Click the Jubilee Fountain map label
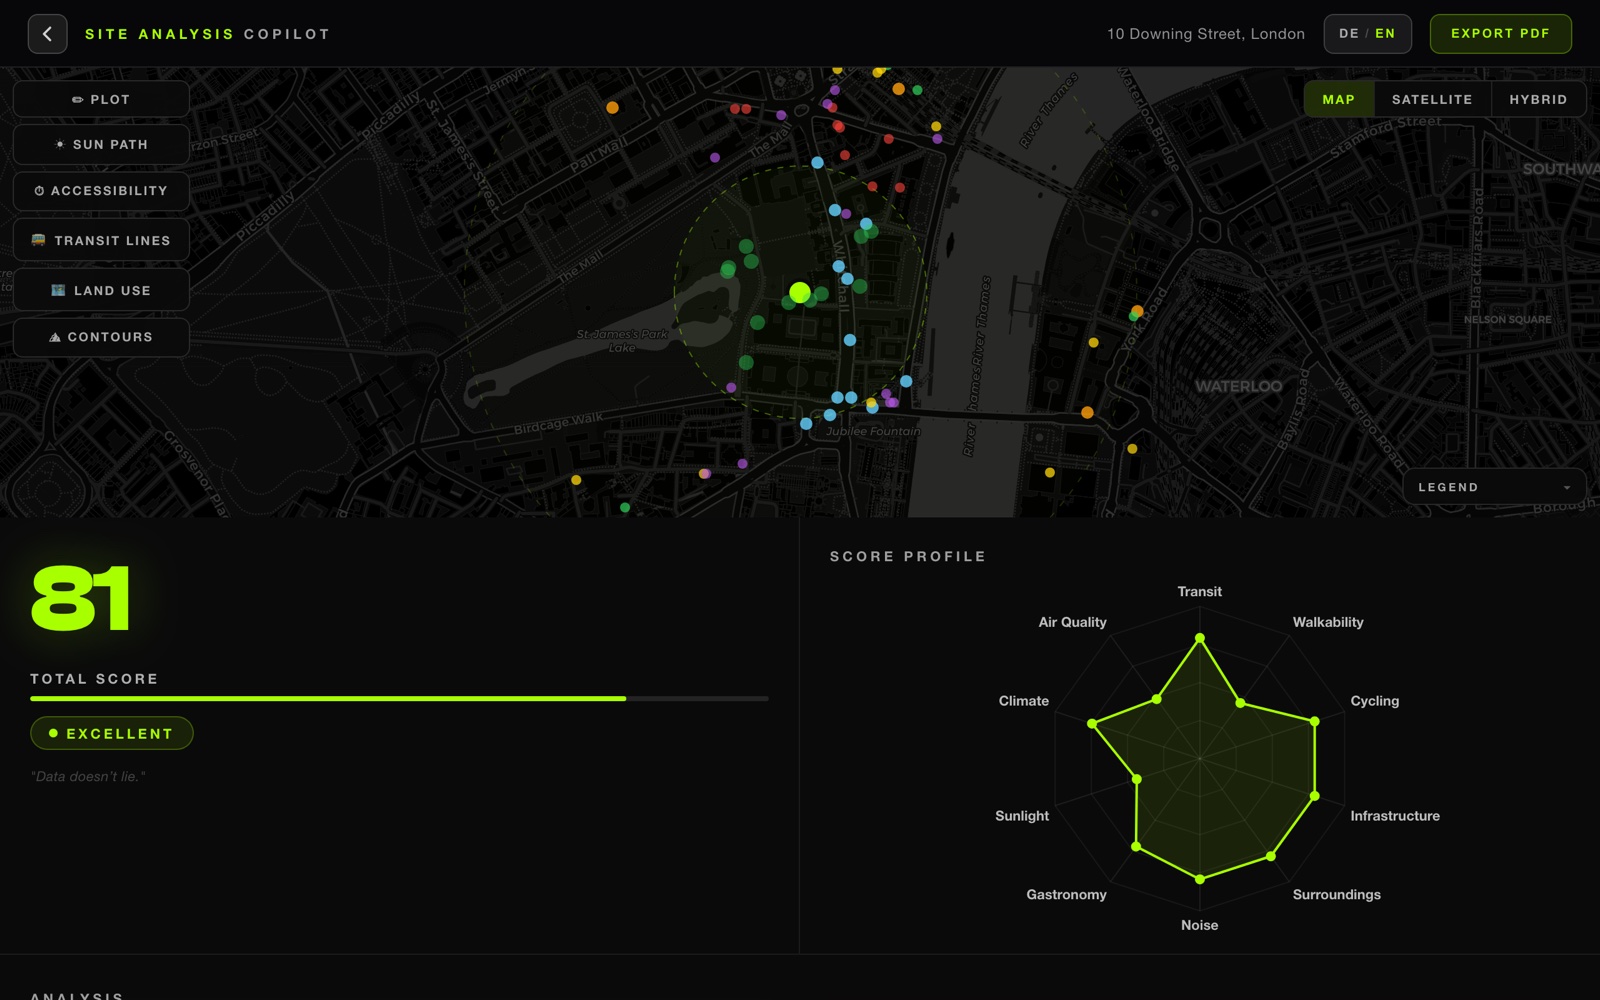Viewport: 1600px width, 1000px height. 873,431
